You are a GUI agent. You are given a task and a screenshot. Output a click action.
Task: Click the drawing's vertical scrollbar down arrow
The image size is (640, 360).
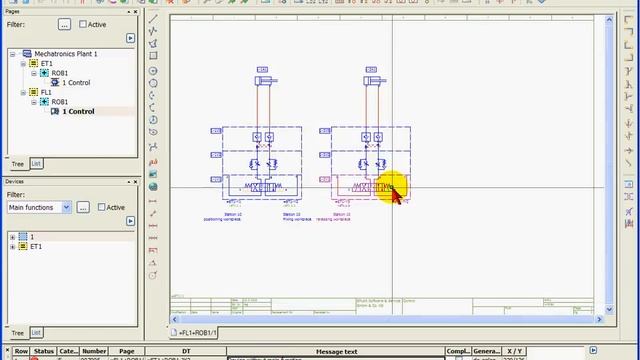pos(609,309)
